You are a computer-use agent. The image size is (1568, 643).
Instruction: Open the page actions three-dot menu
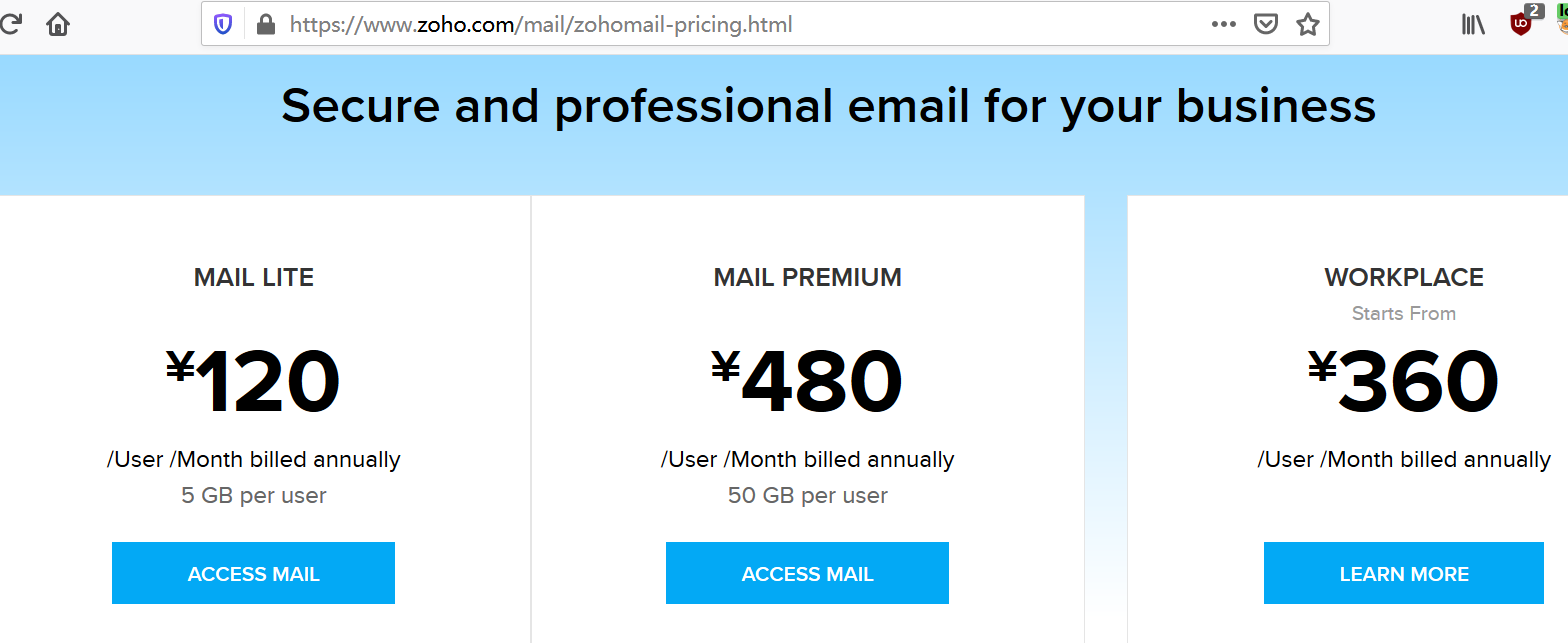point(1223,24)
